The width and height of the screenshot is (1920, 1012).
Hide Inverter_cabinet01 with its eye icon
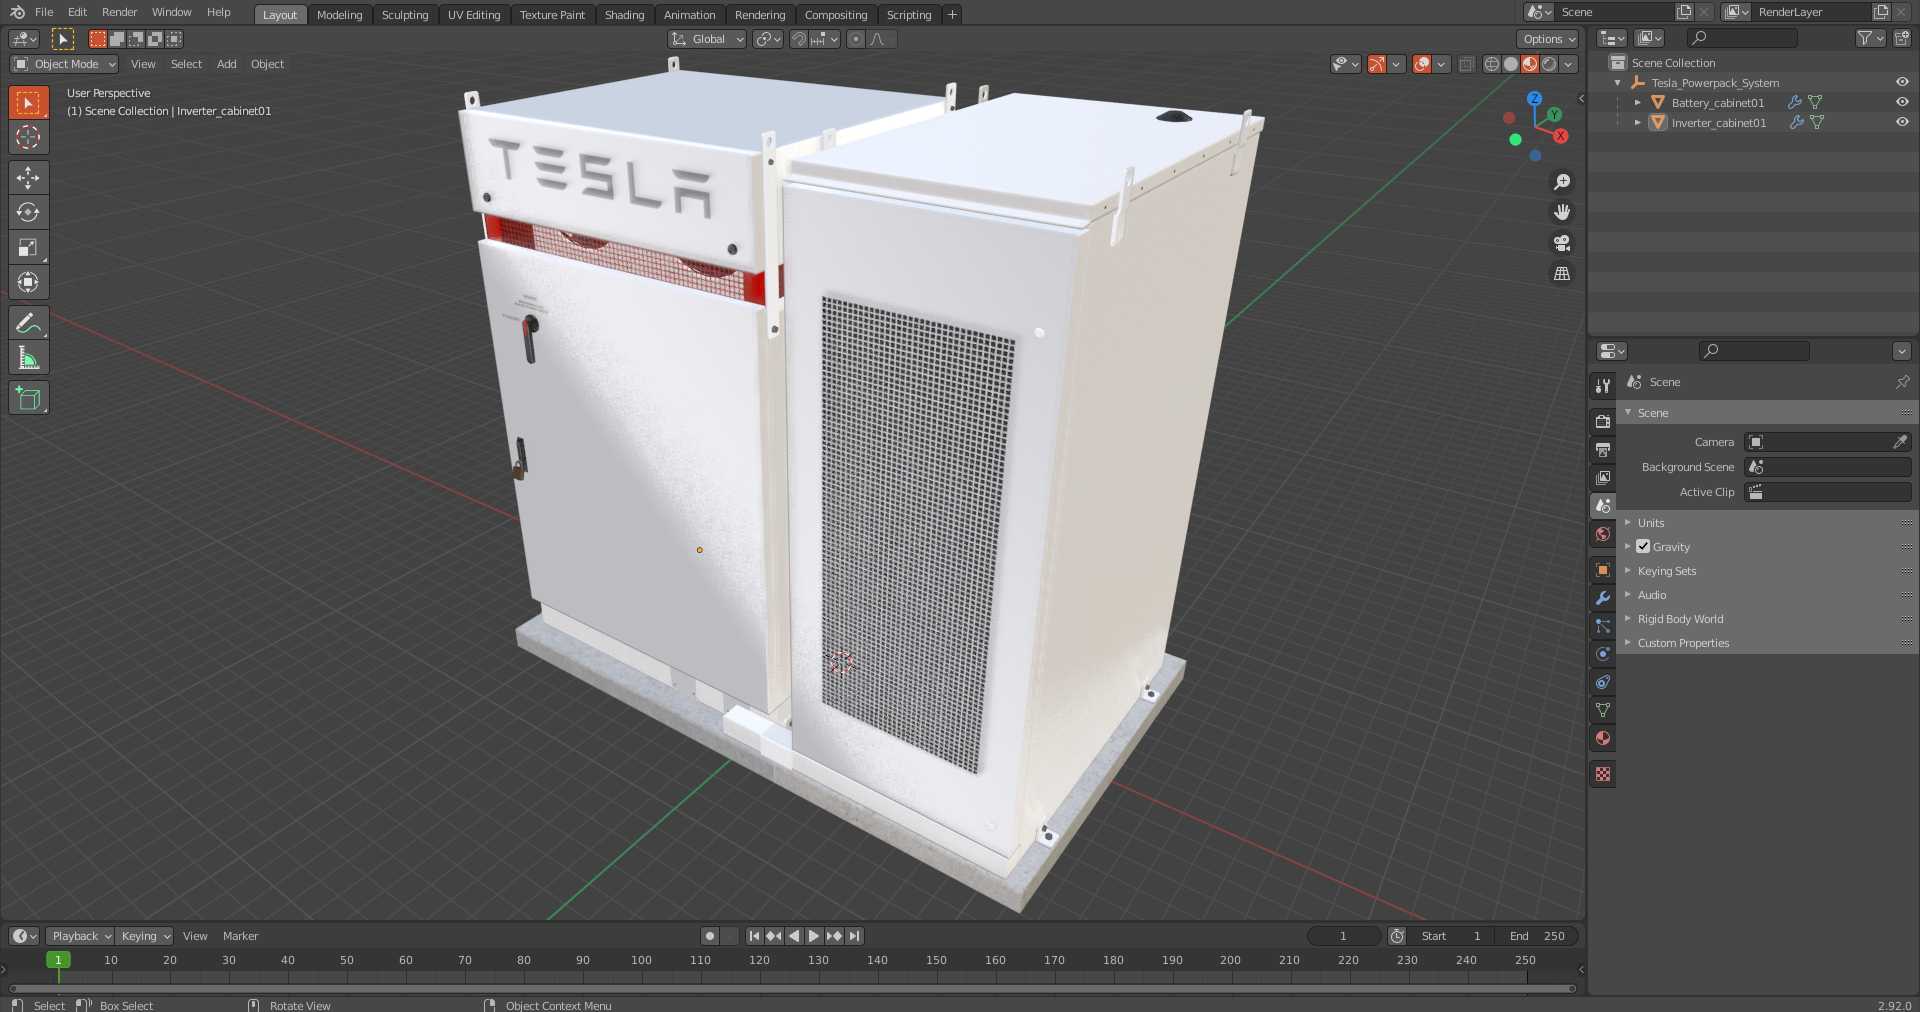click(x=1902, y=122)
